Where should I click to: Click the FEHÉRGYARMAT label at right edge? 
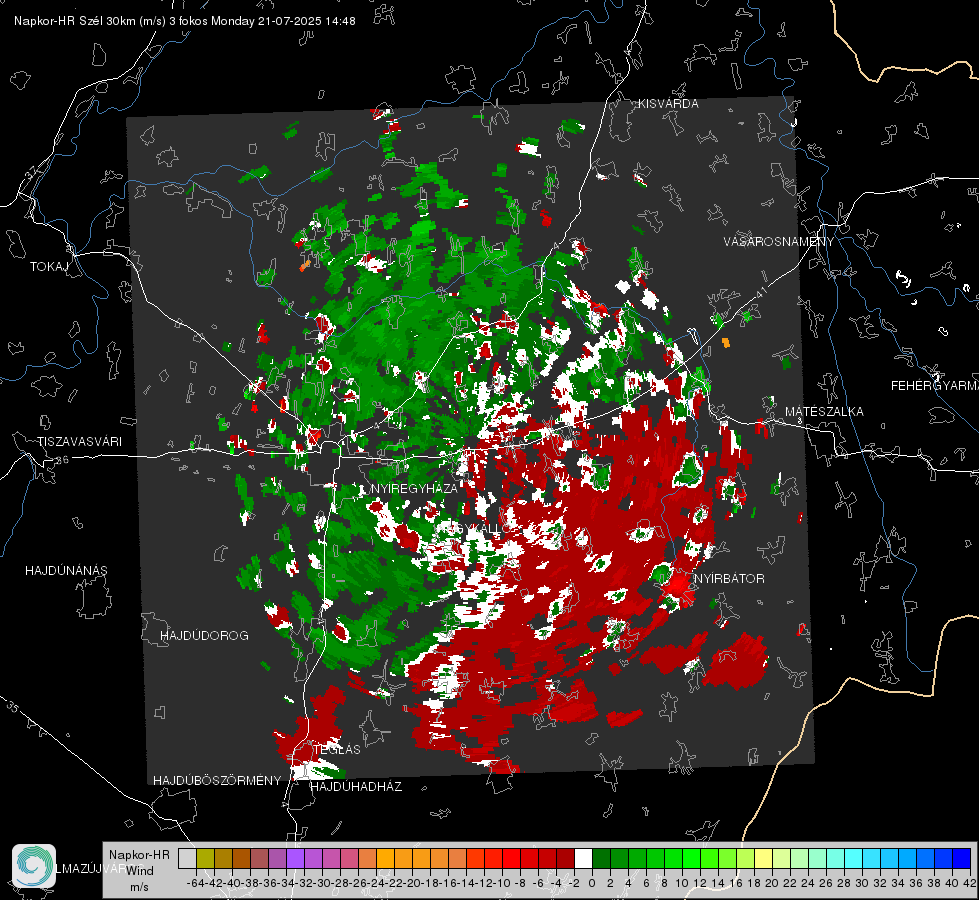tap(935, 386)
